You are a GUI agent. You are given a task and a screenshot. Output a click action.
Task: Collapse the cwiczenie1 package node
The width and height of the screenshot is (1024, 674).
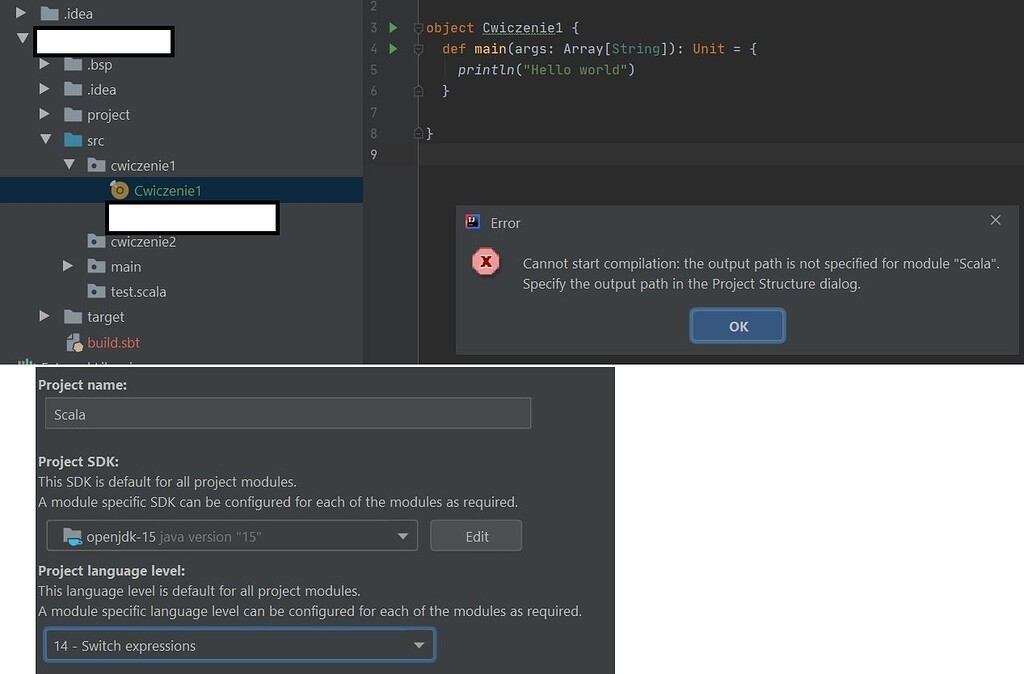coord(69,166)
